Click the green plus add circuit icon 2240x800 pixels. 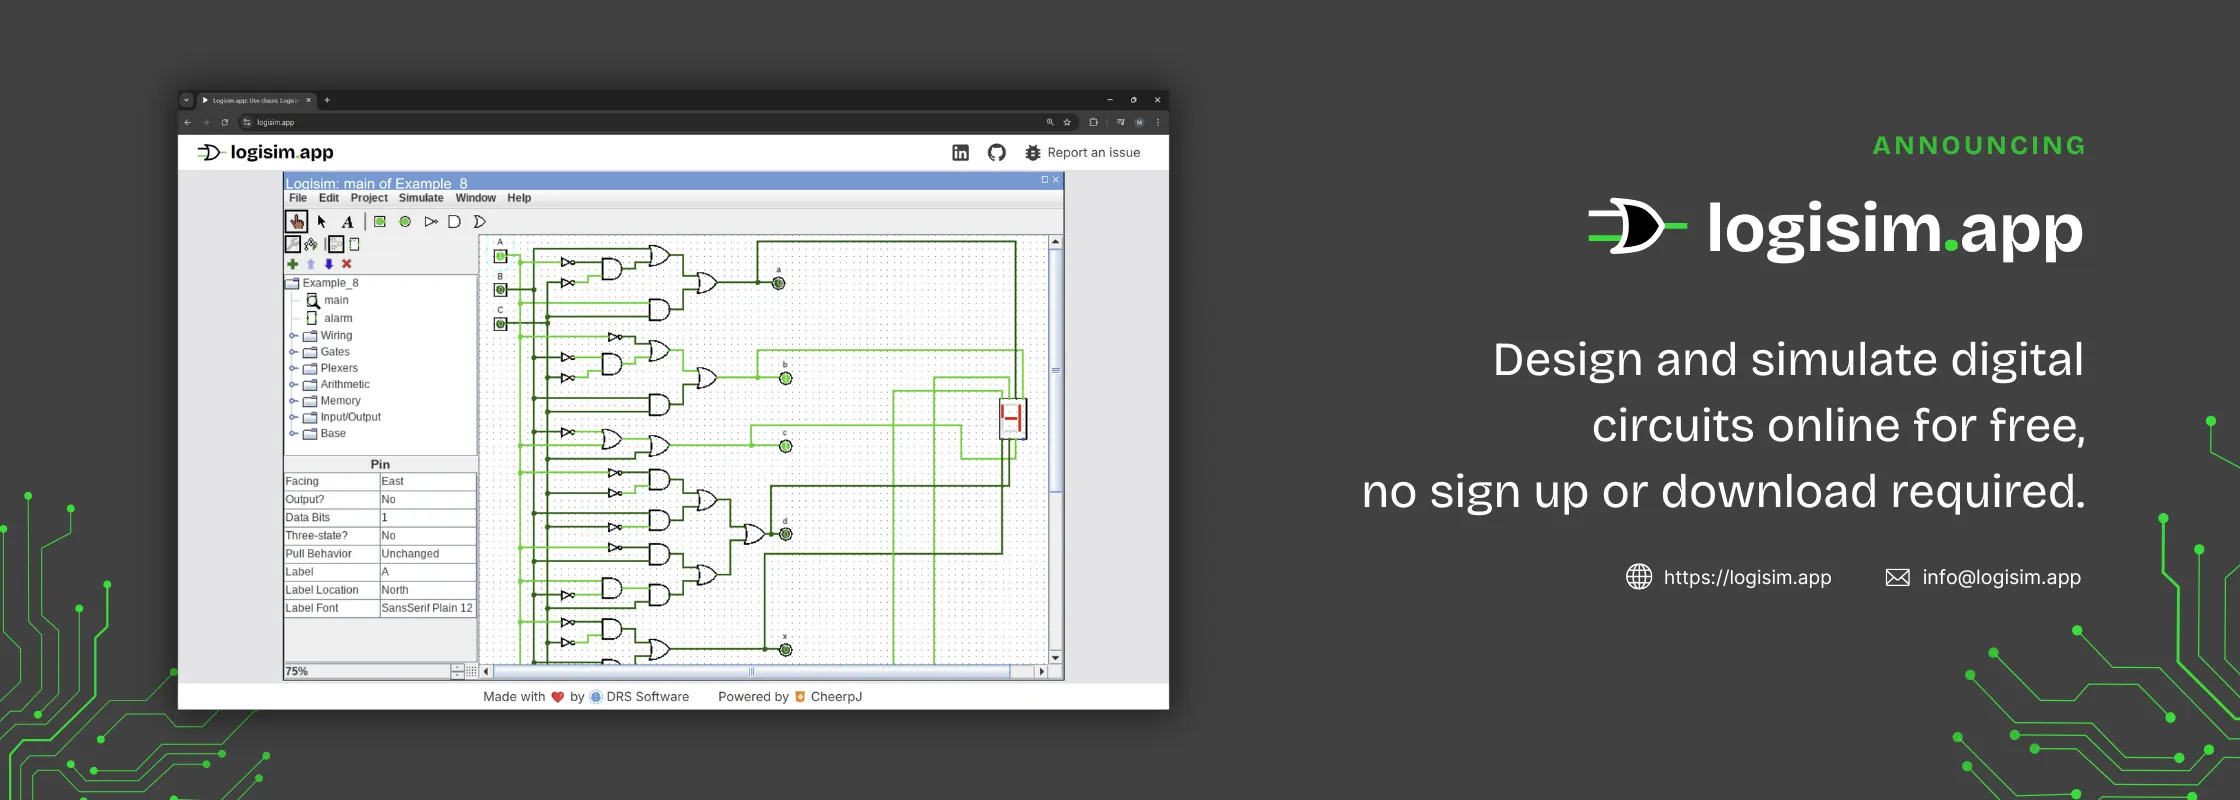coord(293,264)
